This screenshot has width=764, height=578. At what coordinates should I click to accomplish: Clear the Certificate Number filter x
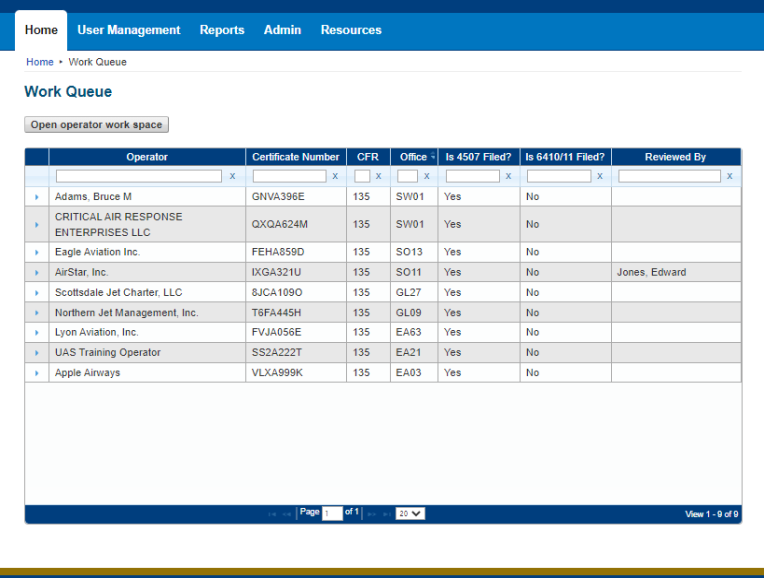pos(335,176)
